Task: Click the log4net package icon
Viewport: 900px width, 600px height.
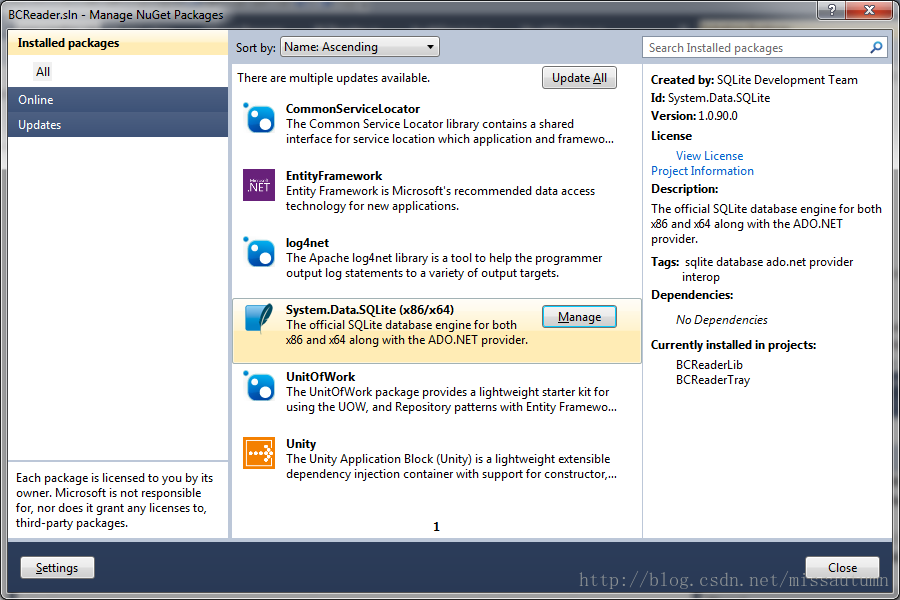Action: coord(259,253)
